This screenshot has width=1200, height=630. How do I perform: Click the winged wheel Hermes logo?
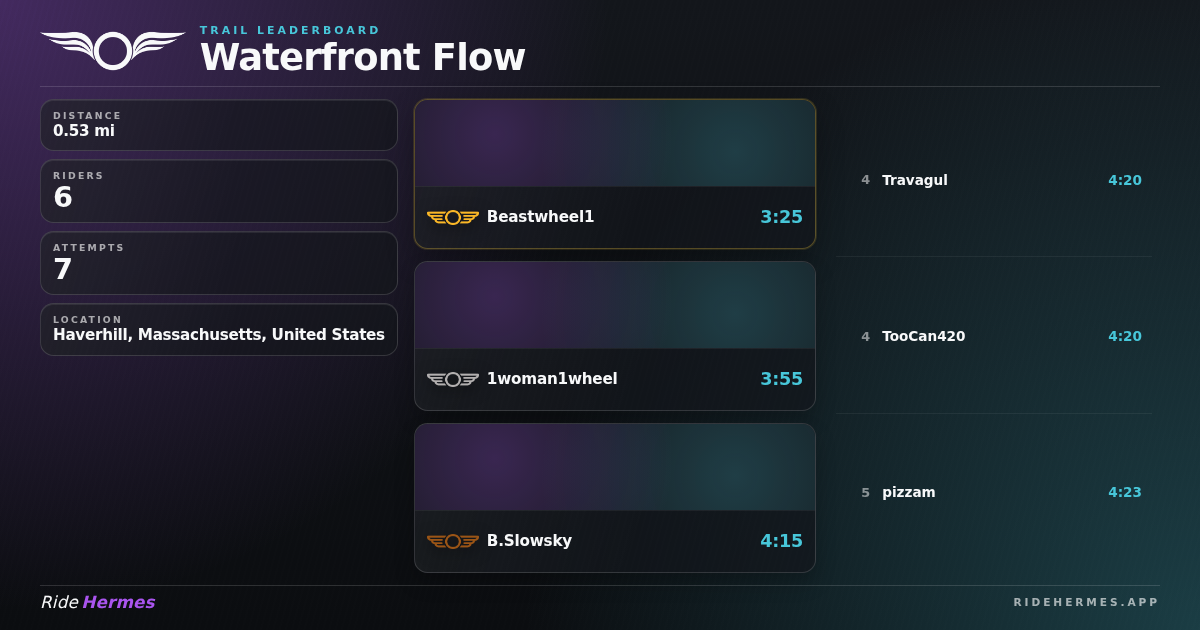(x=113, y=50)
